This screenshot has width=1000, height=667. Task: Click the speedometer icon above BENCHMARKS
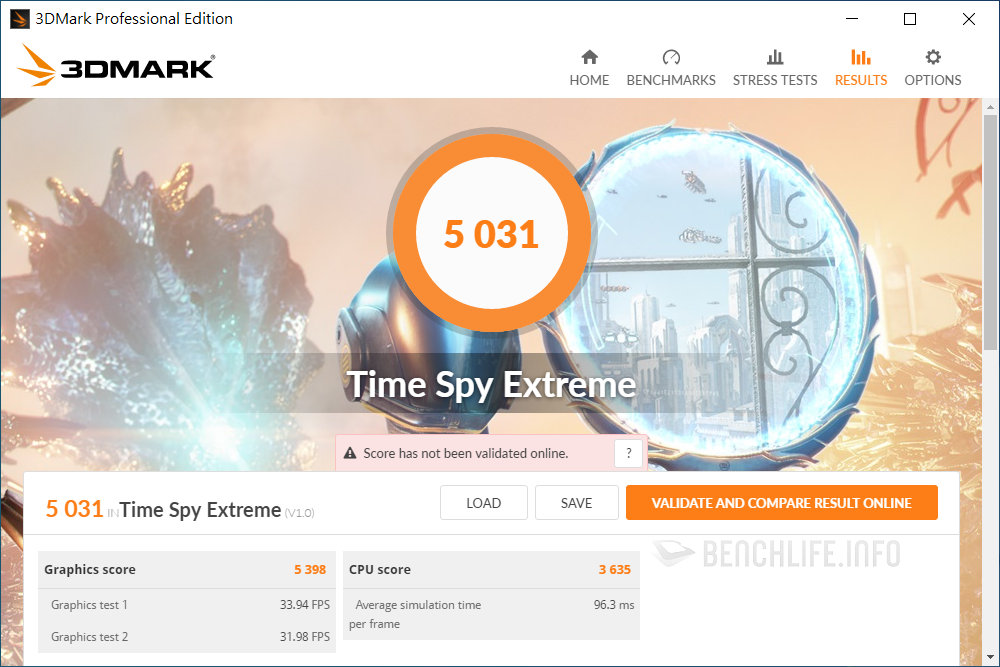pos(672,57)
